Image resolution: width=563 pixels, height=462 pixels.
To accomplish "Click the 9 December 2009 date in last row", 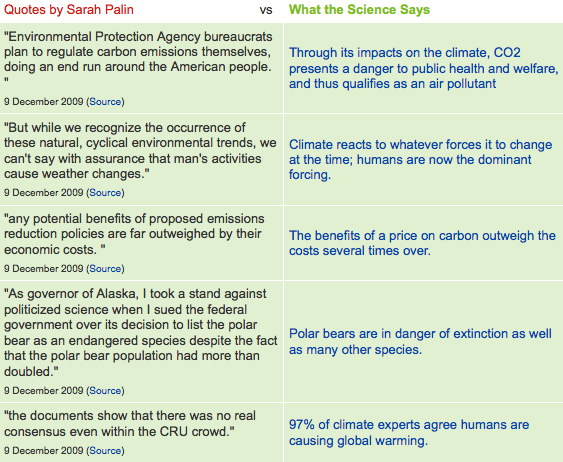I will [x=43, y=451].
